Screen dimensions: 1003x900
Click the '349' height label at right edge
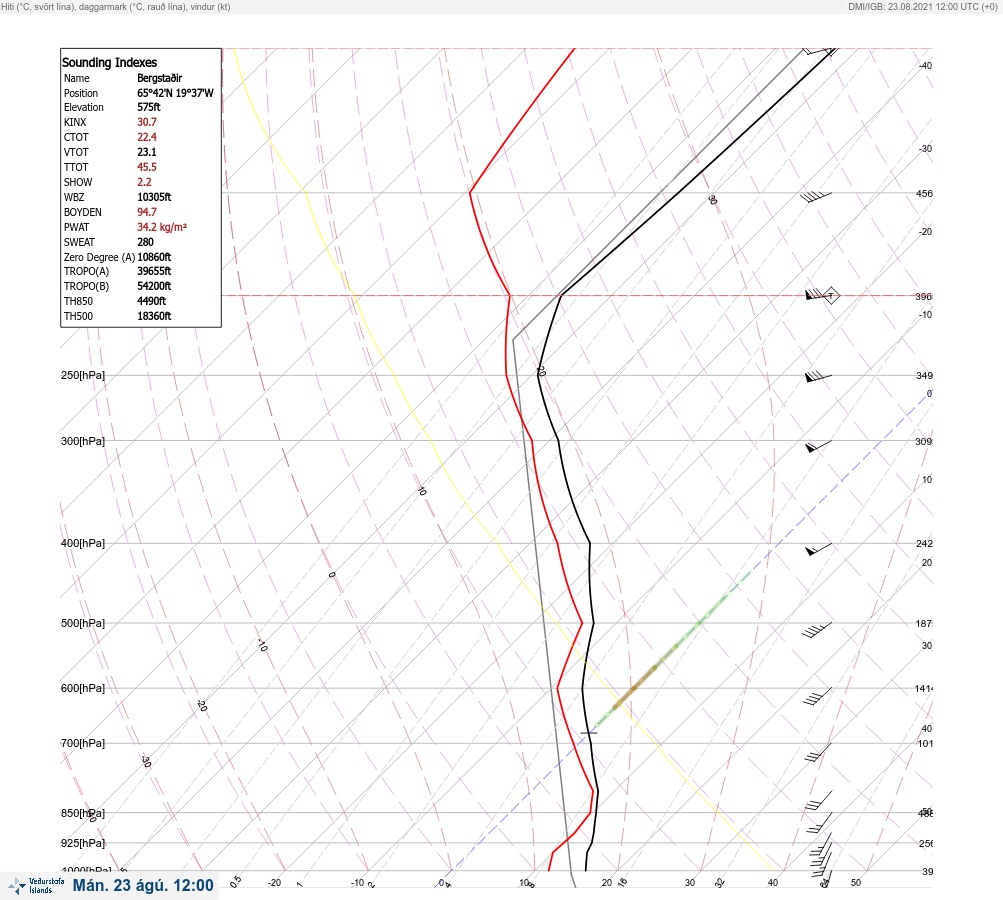(x=924, y=375)
